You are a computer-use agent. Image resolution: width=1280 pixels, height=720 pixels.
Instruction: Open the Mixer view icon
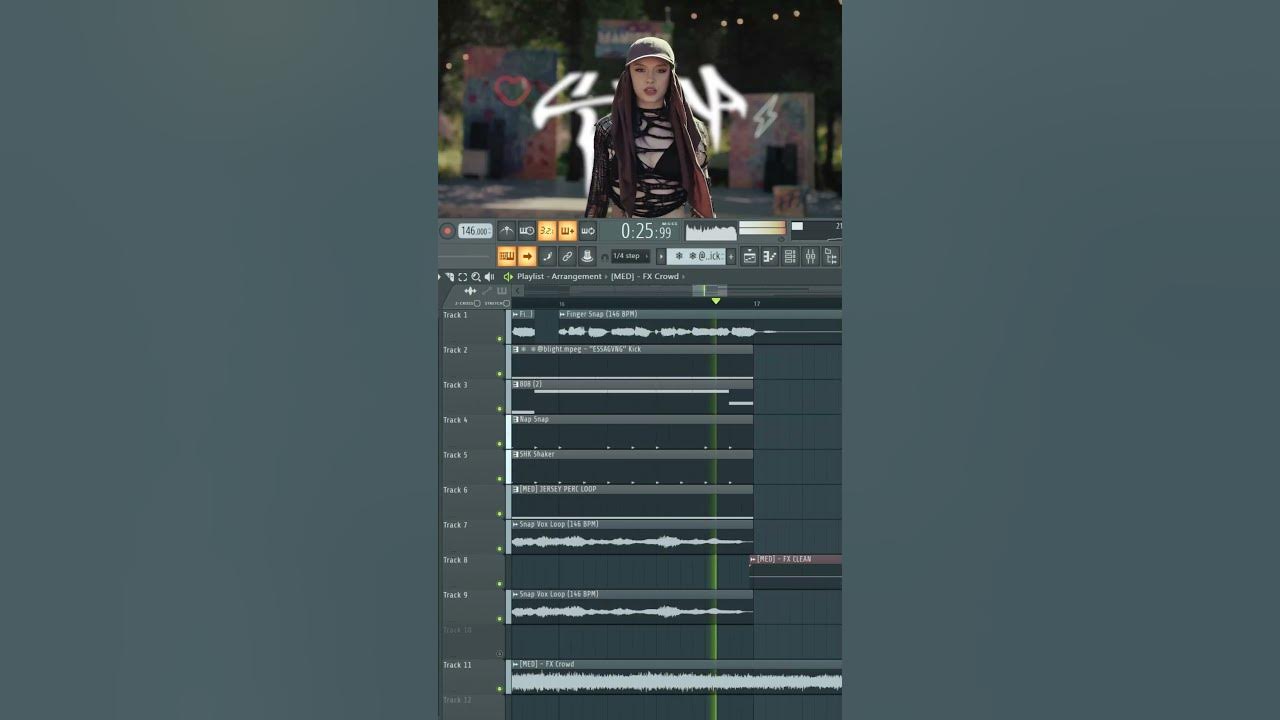[810, 257]
